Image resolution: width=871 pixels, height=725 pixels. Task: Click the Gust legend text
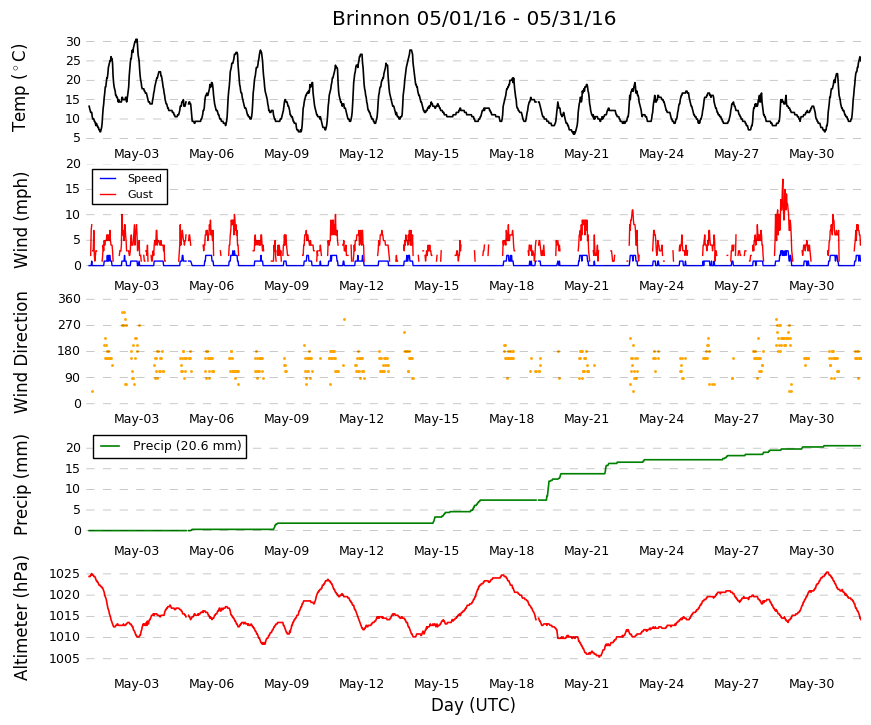[140, 194]
